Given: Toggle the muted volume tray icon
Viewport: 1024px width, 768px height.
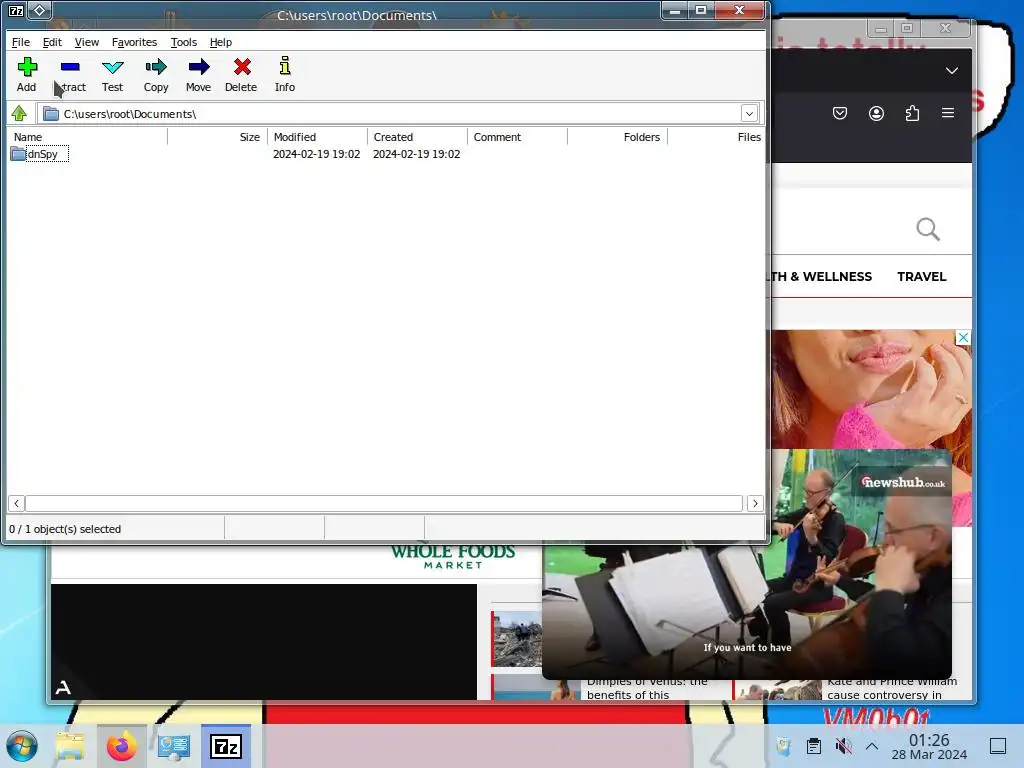Looking at the screenshot, I should click(844, 746).
